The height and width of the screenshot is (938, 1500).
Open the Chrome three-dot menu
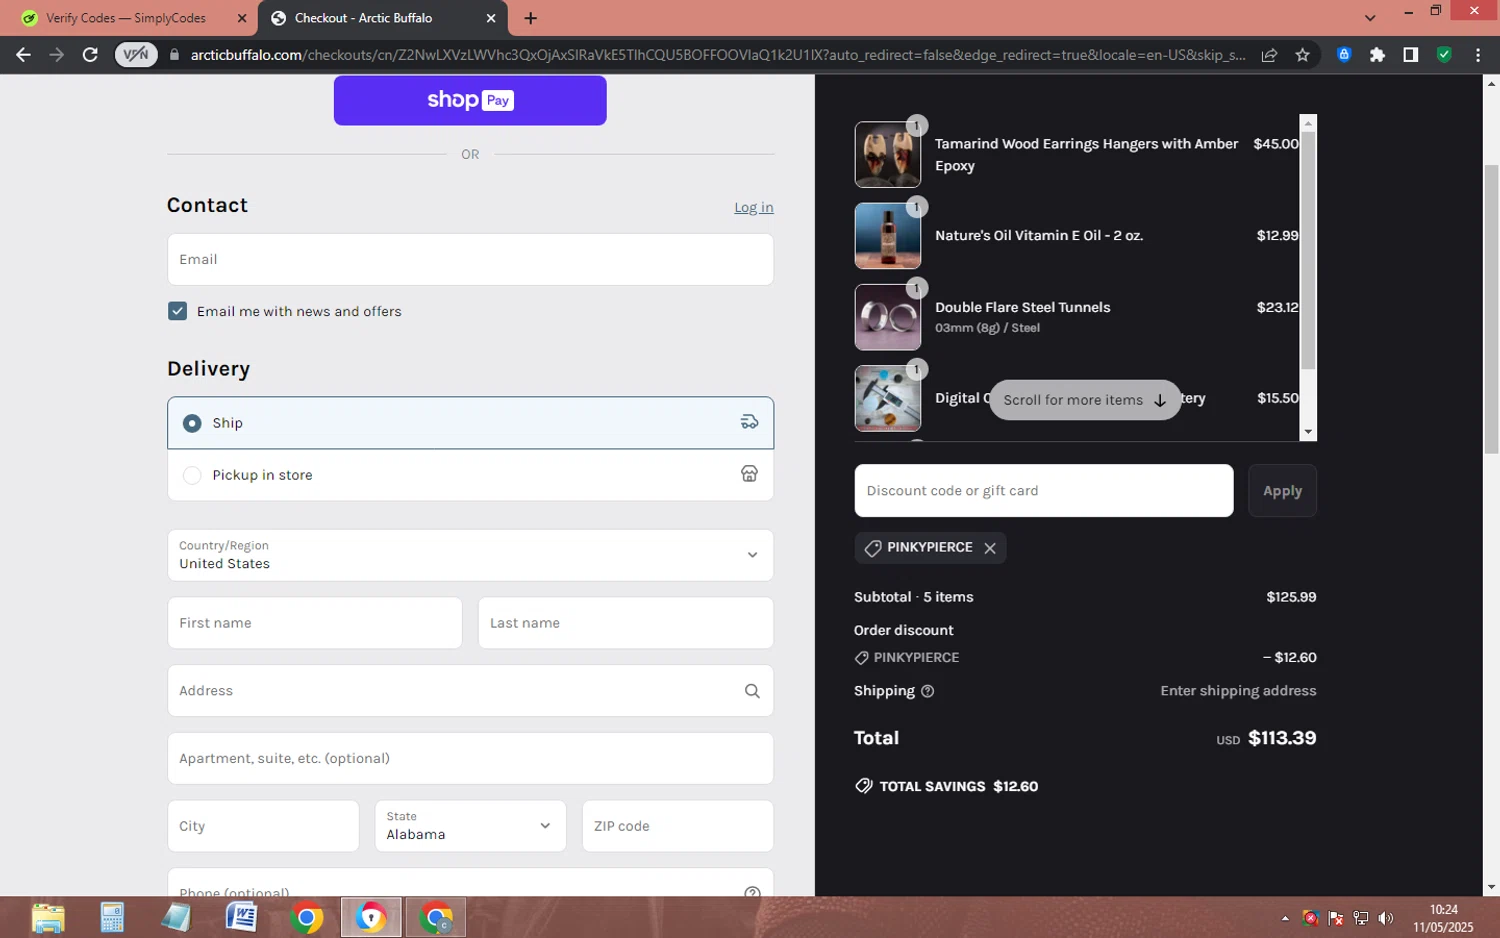[x=1478, y=55]
